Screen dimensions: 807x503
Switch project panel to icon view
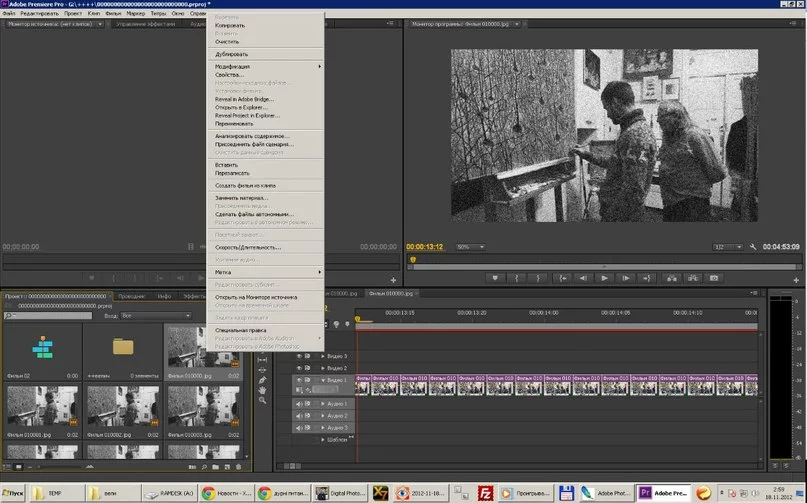(19, 467)
